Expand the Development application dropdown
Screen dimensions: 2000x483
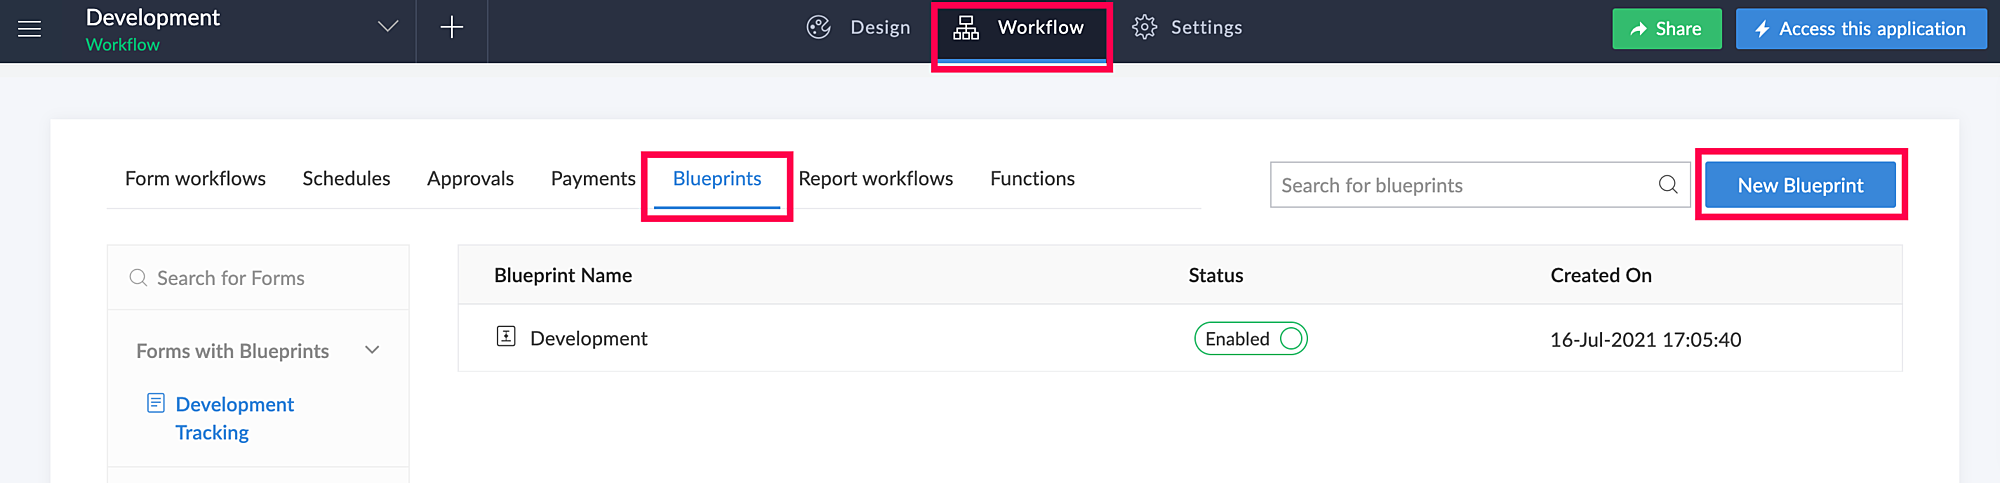[x=388, y=27]
